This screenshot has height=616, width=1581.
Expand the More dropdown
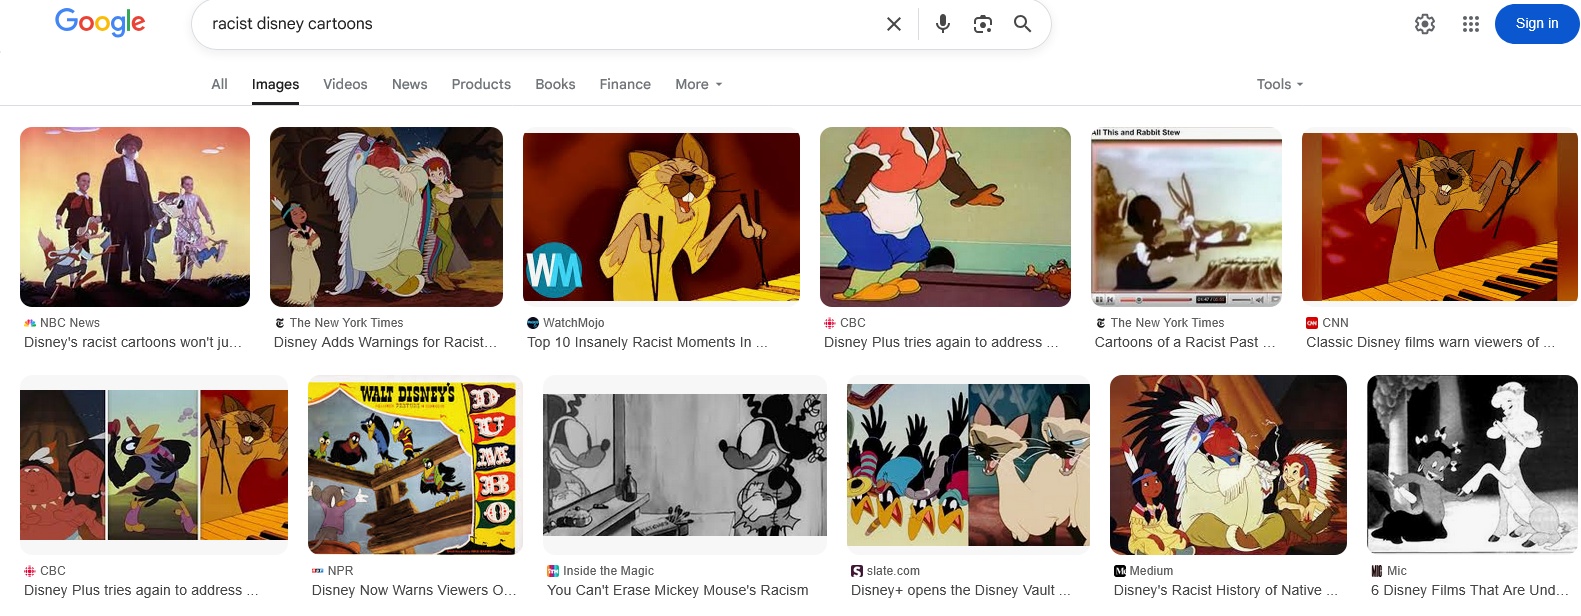(x=698, y=84)
